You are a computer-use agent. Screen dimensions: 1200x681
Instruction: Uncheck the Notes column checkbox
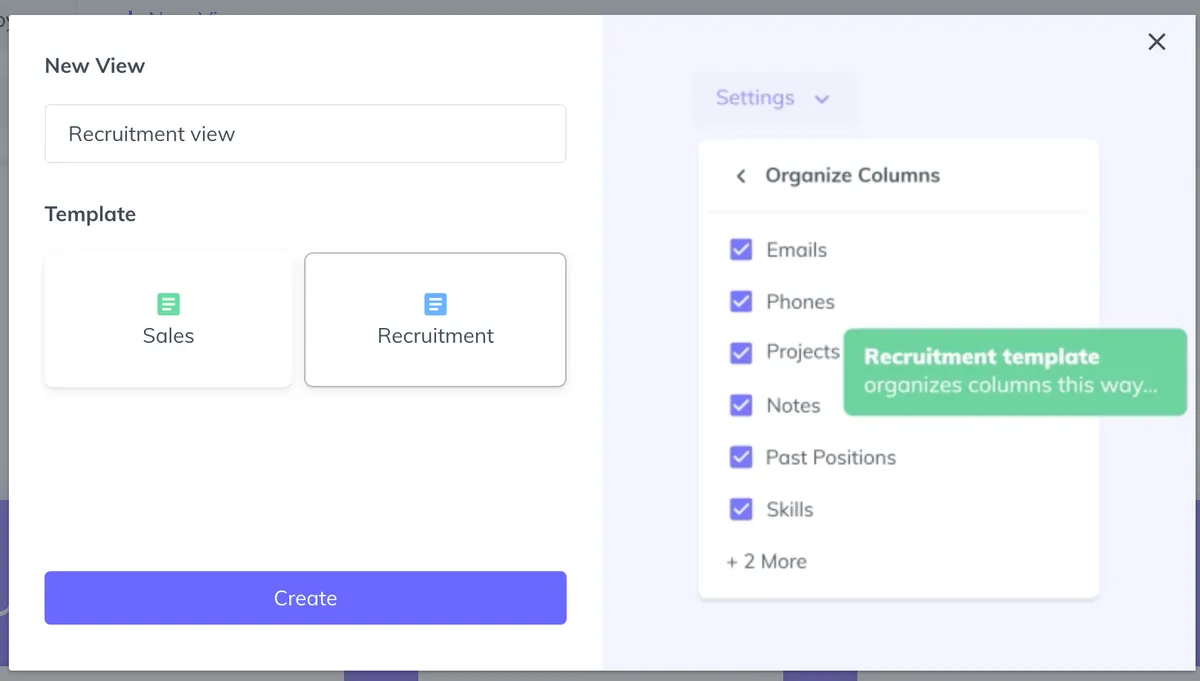coord(741,405)
